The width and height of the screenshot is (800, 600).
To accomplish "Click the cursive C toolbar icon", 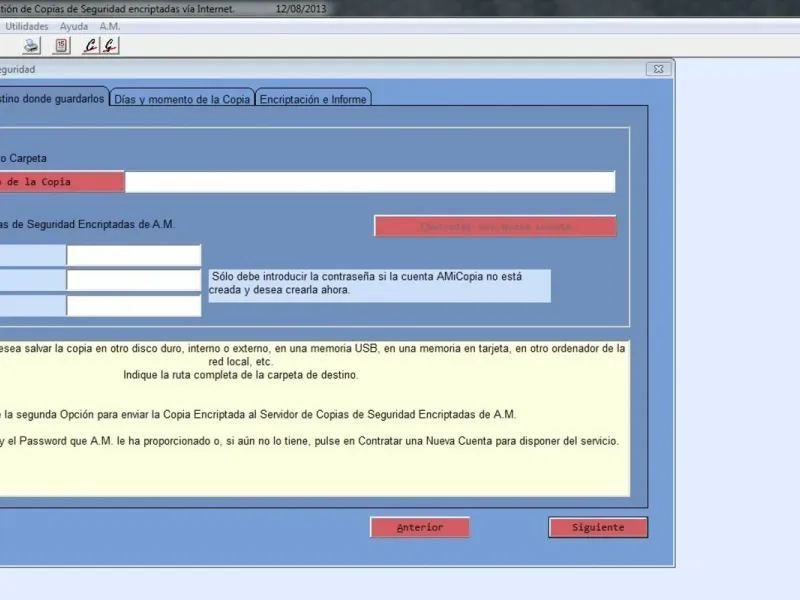I will click(90, 46).
